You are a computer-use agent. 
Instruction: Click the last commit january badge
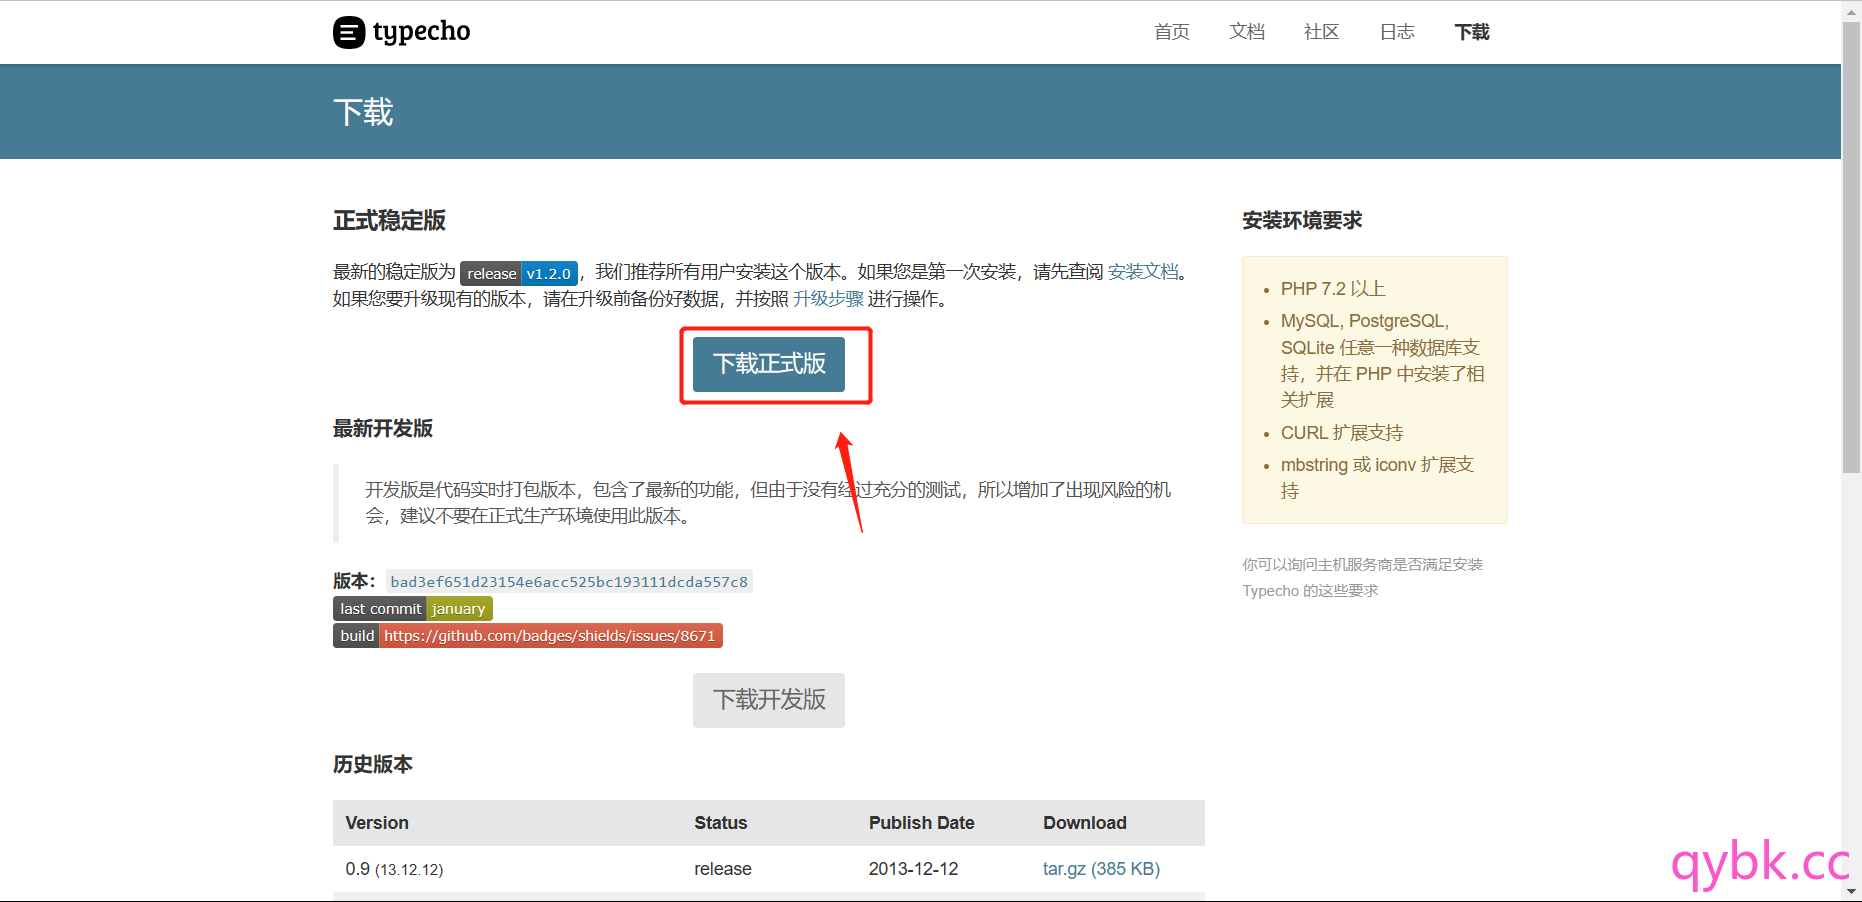(x=412, y=609)
